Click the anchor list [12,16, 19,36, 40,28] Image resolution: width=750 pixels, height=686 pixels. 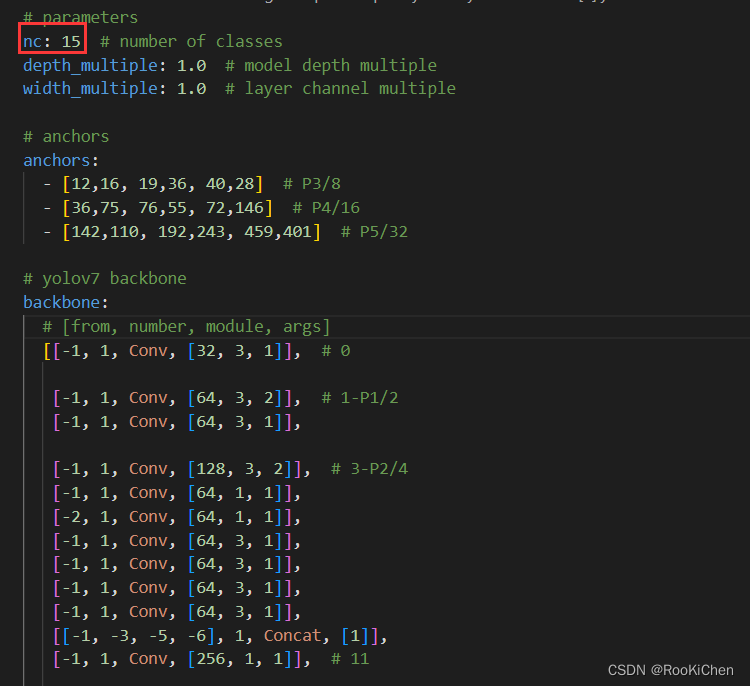click(163, 184)
